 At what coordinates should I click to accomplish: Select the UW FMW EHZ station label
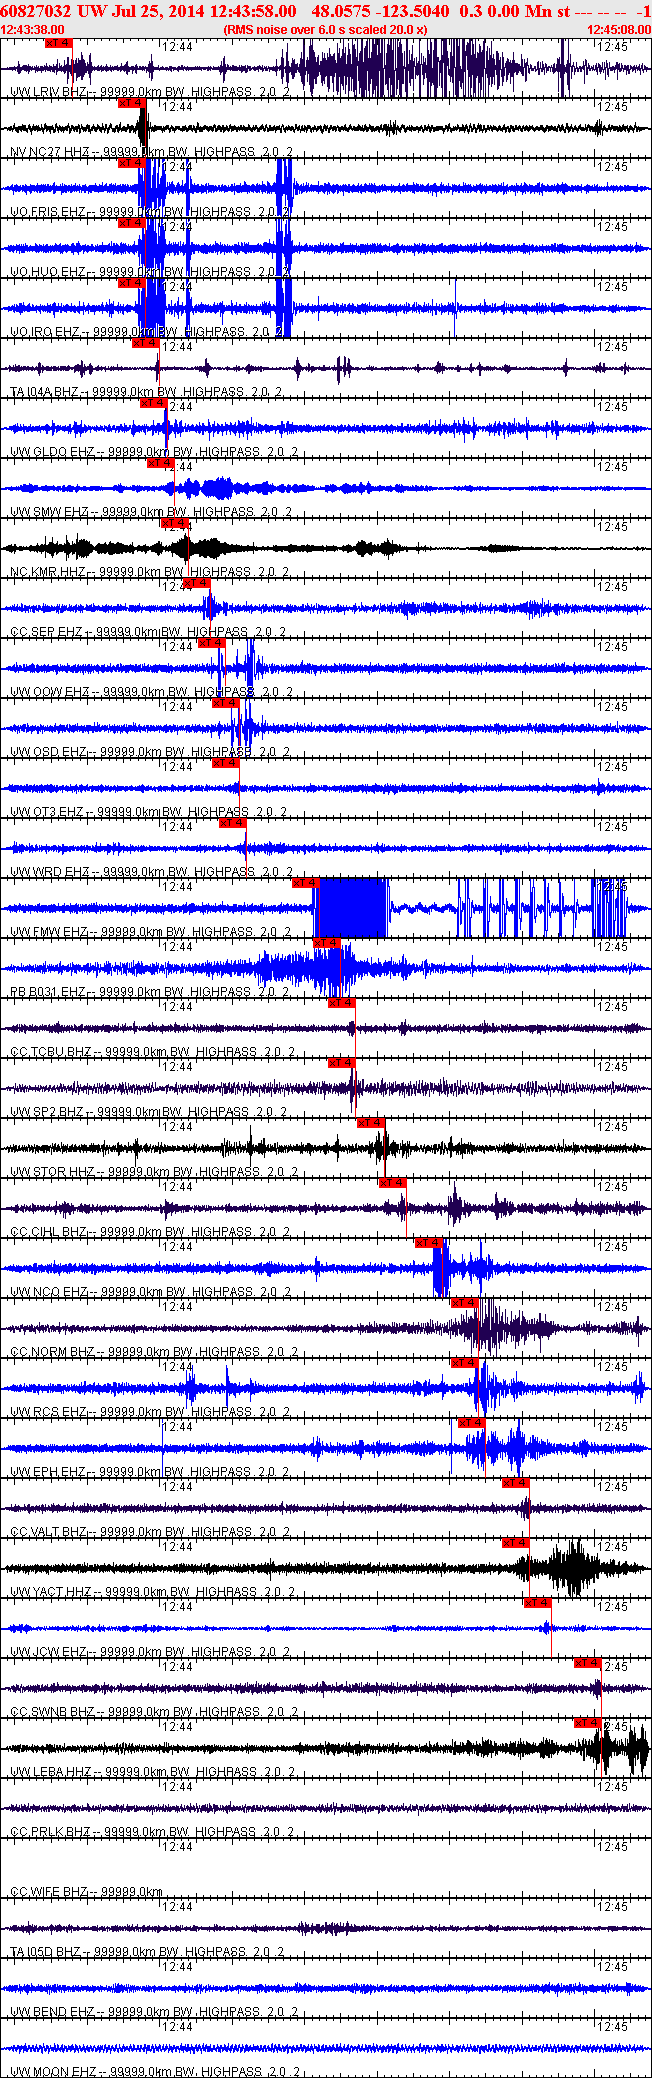point(49,932)
